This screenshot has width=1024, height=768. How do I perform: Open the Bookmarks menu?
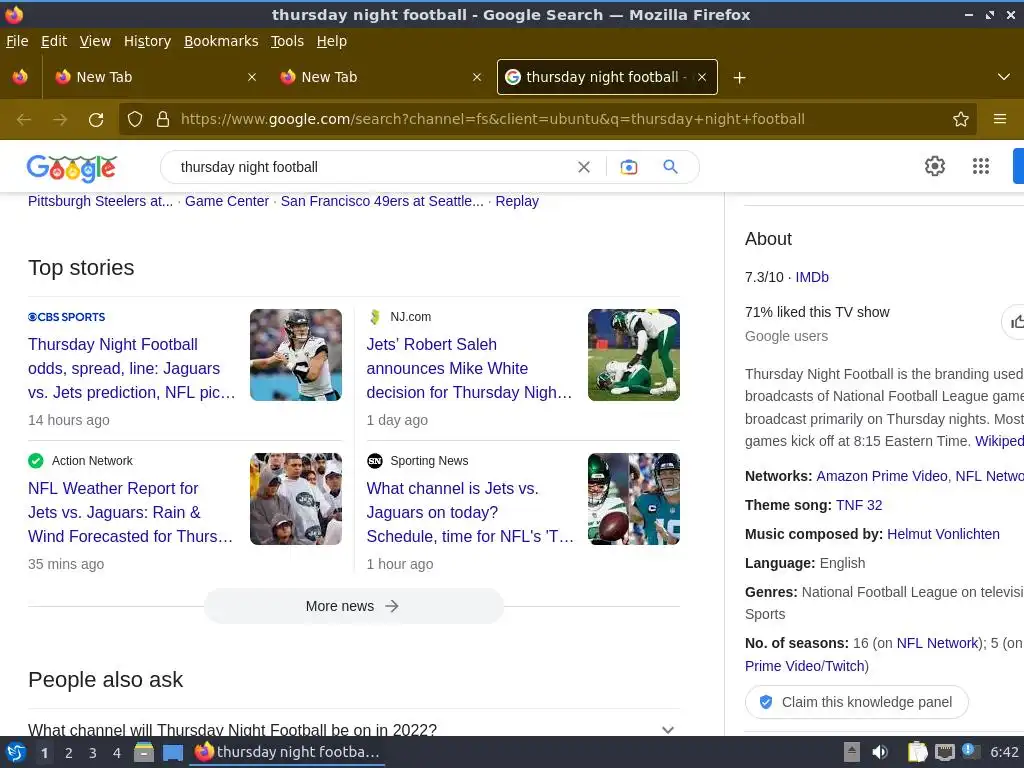click(221, 41)
